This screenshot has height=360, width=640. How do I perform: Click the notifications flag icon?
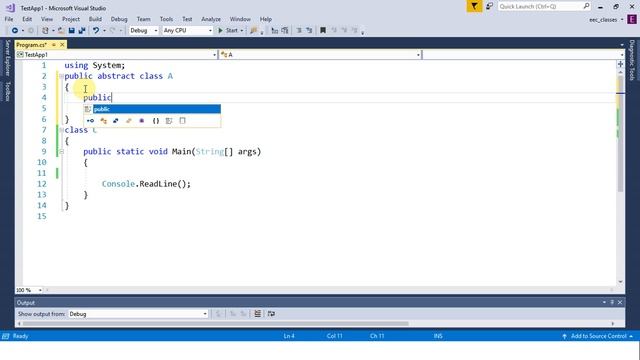[x=474, y=7]
